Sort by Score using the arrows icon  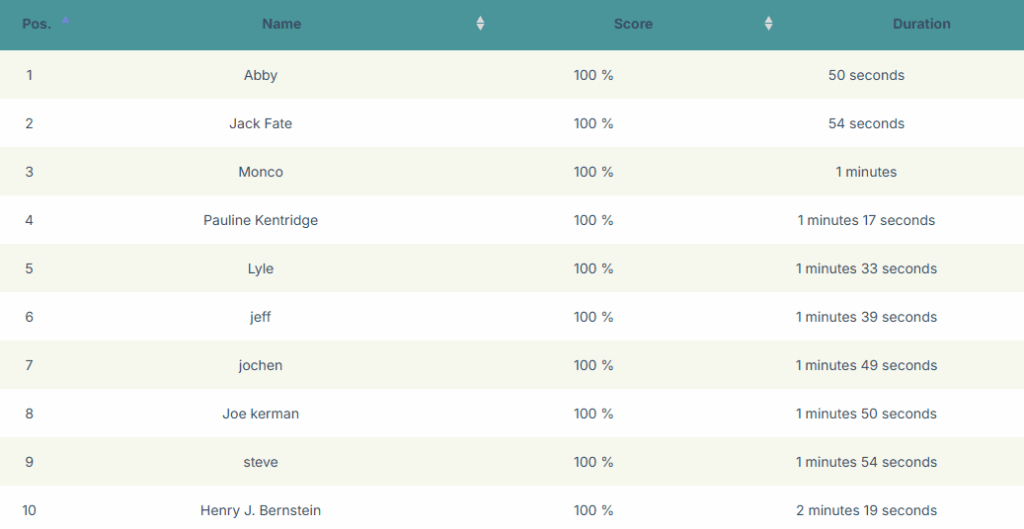(768, 24)
